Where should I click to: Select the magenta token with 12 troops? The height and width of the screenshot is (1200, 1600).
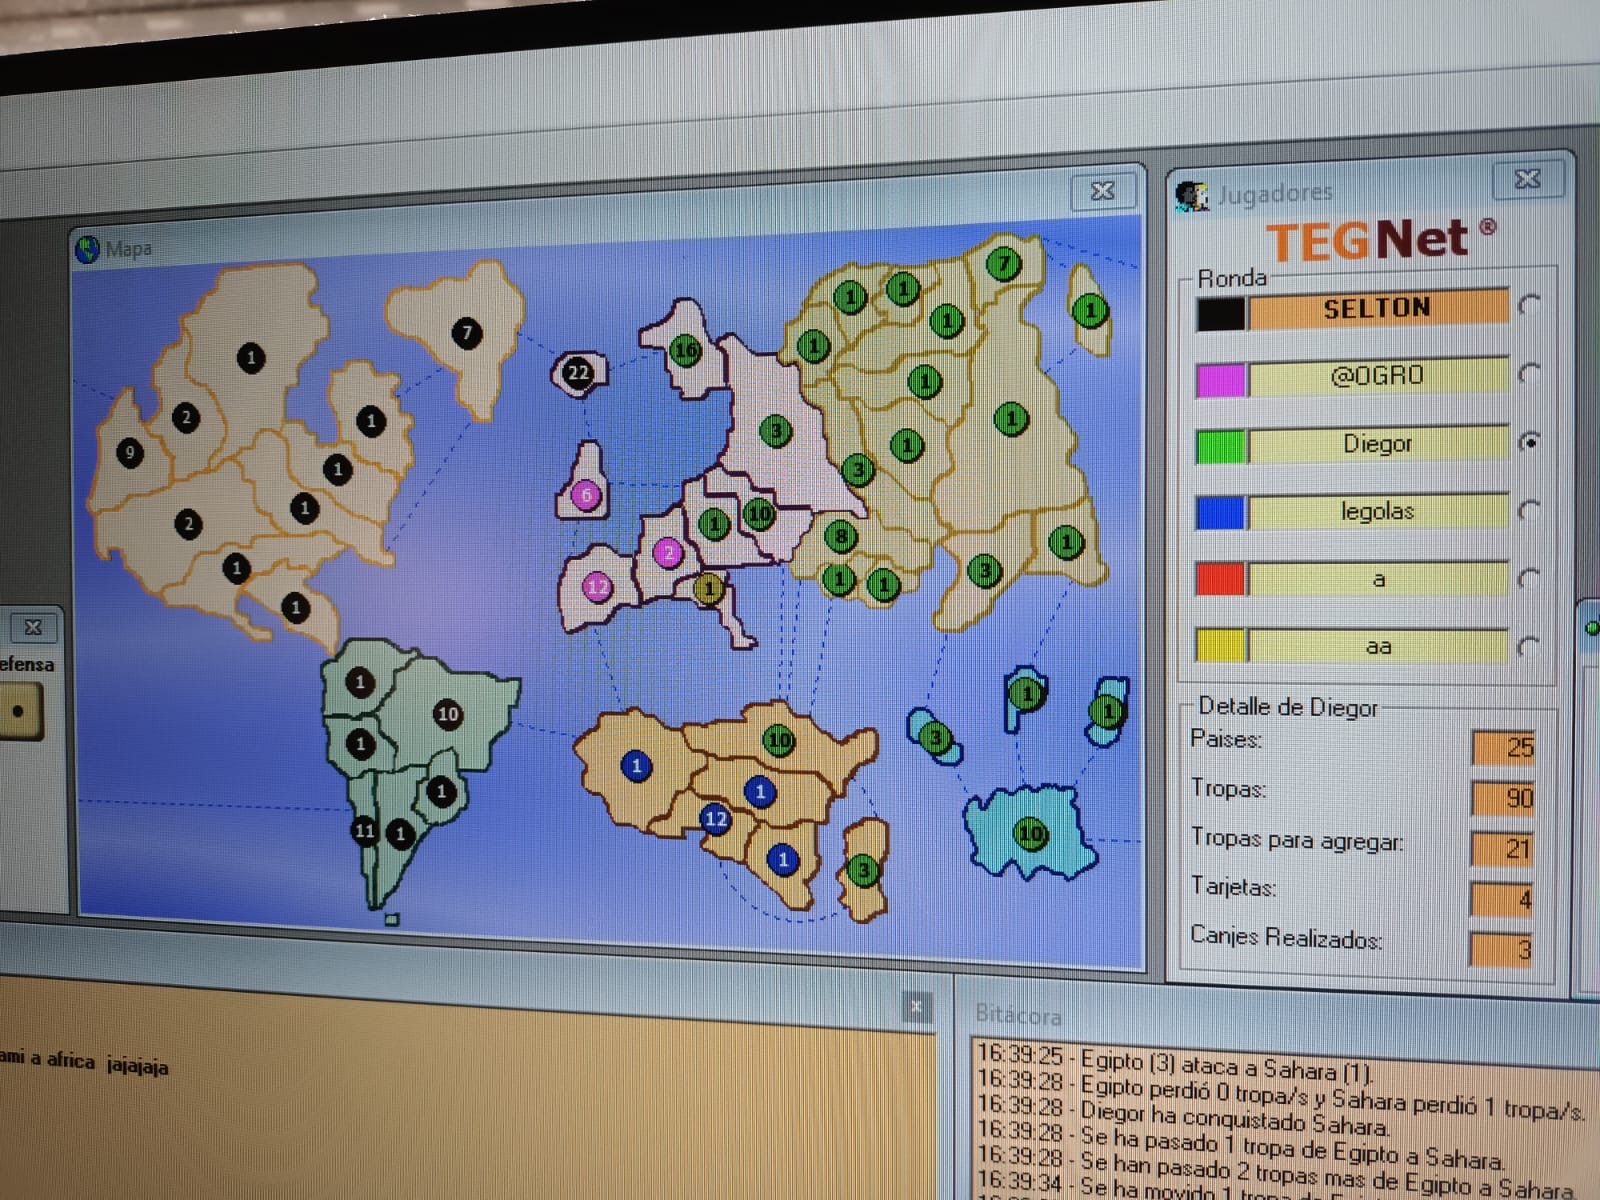(x=597, y=587)
